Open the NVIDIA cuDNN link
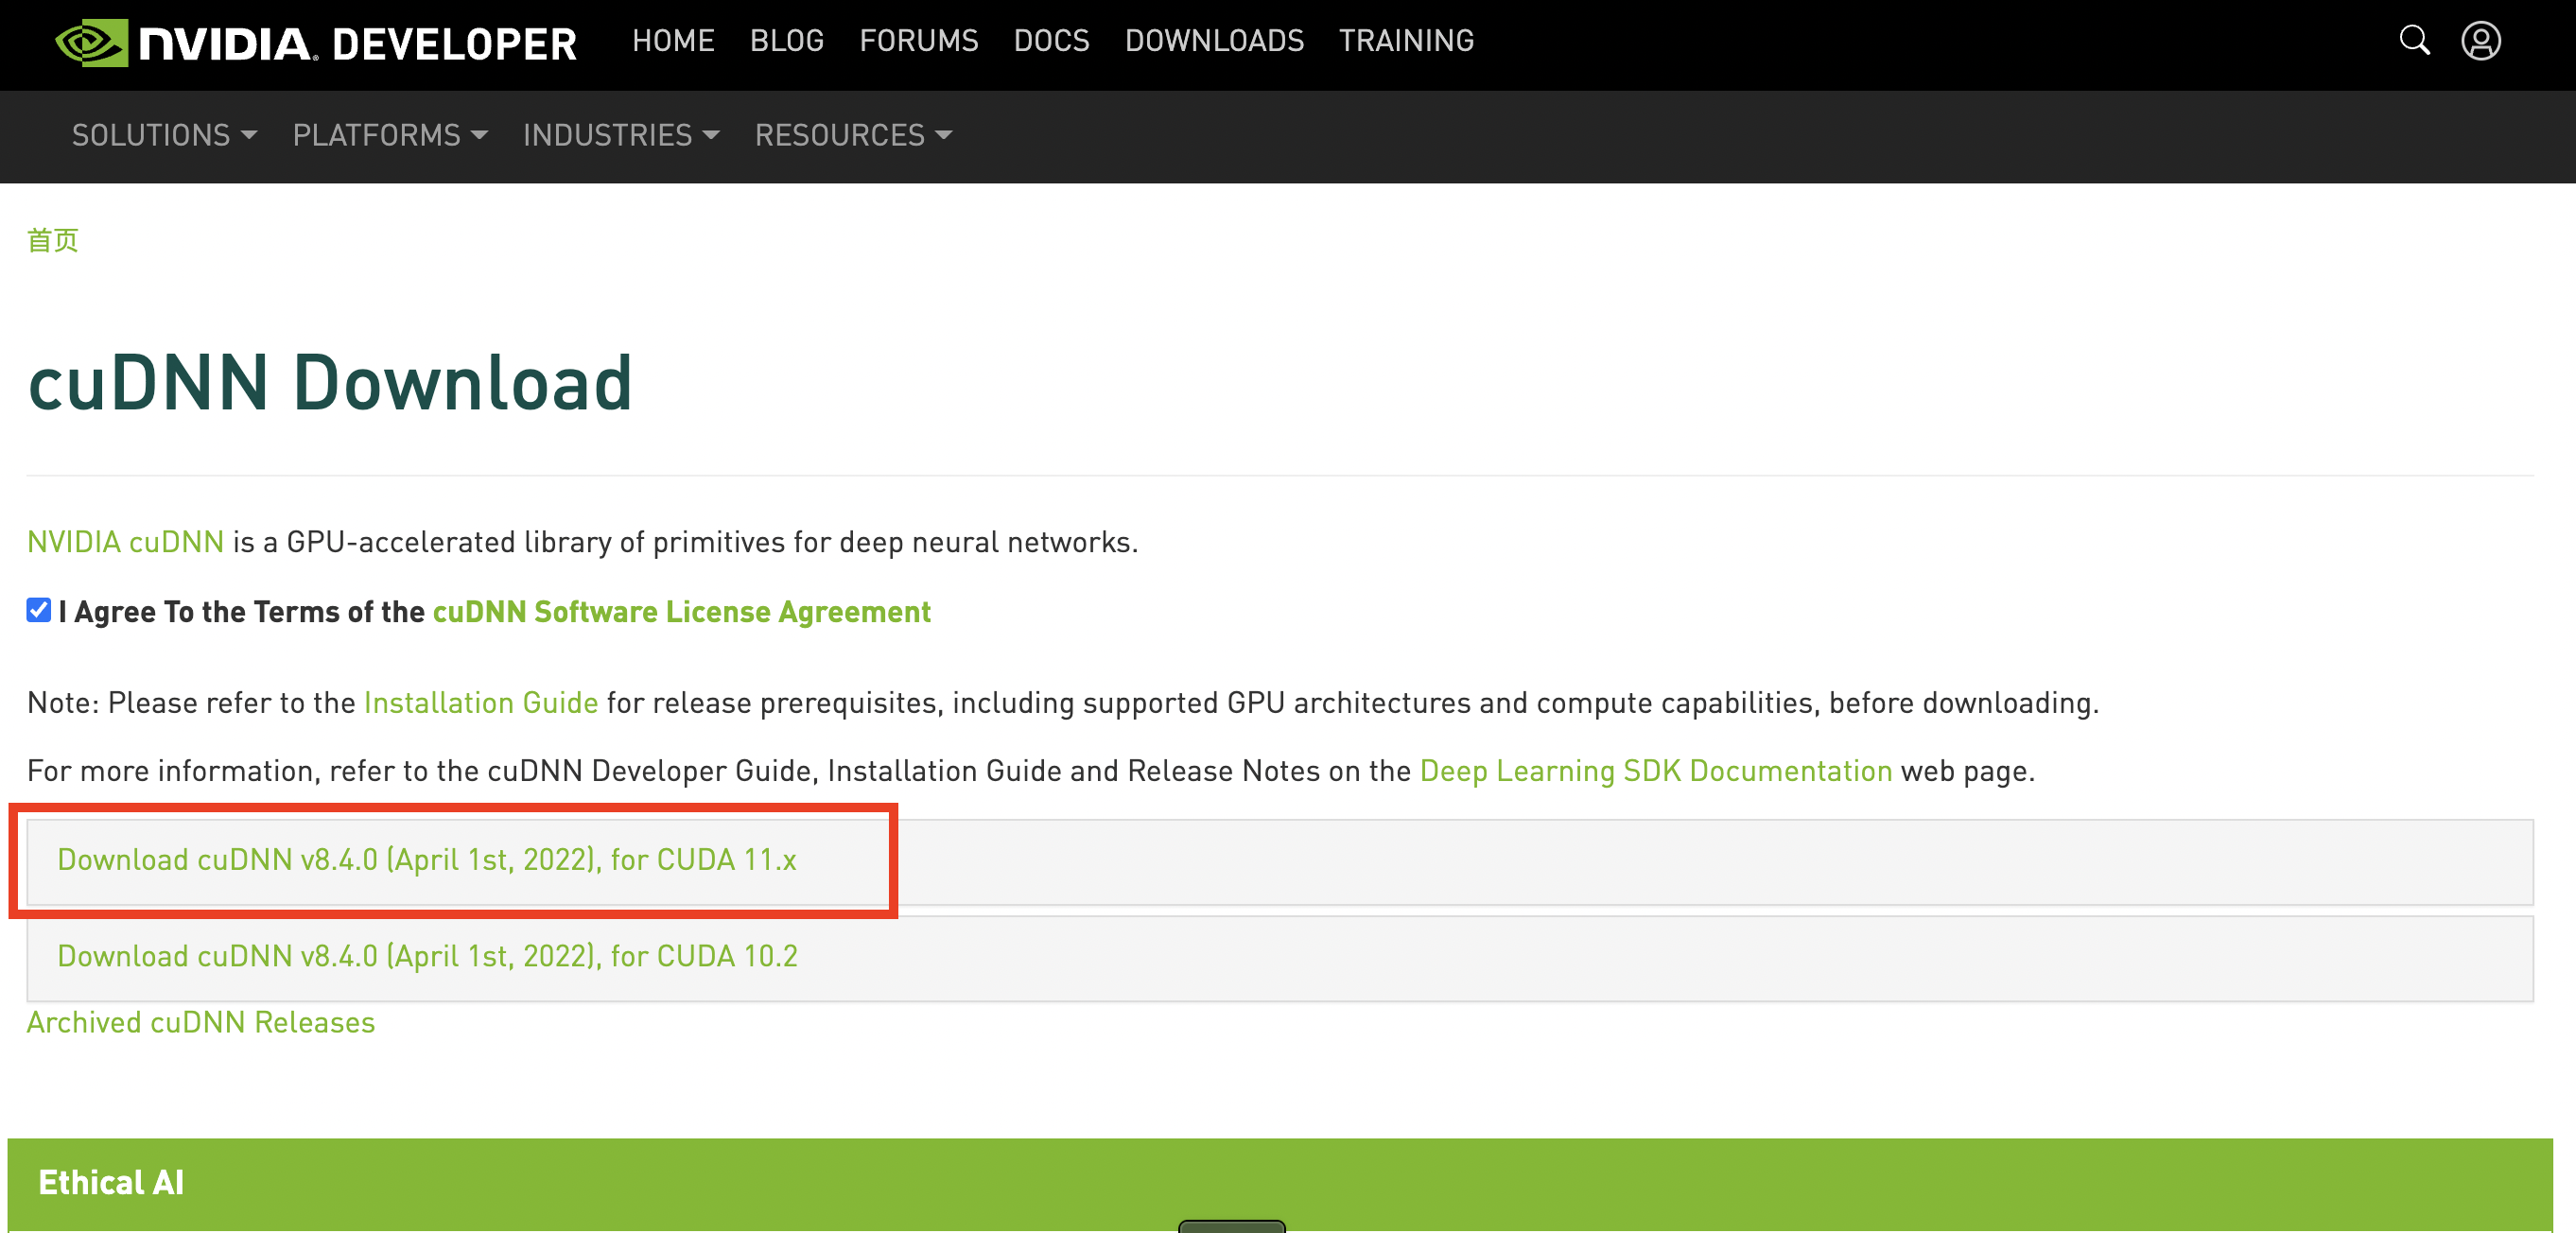This screenshot has width=2576, height=1233. pyautogui.click(x=125, y=542)
